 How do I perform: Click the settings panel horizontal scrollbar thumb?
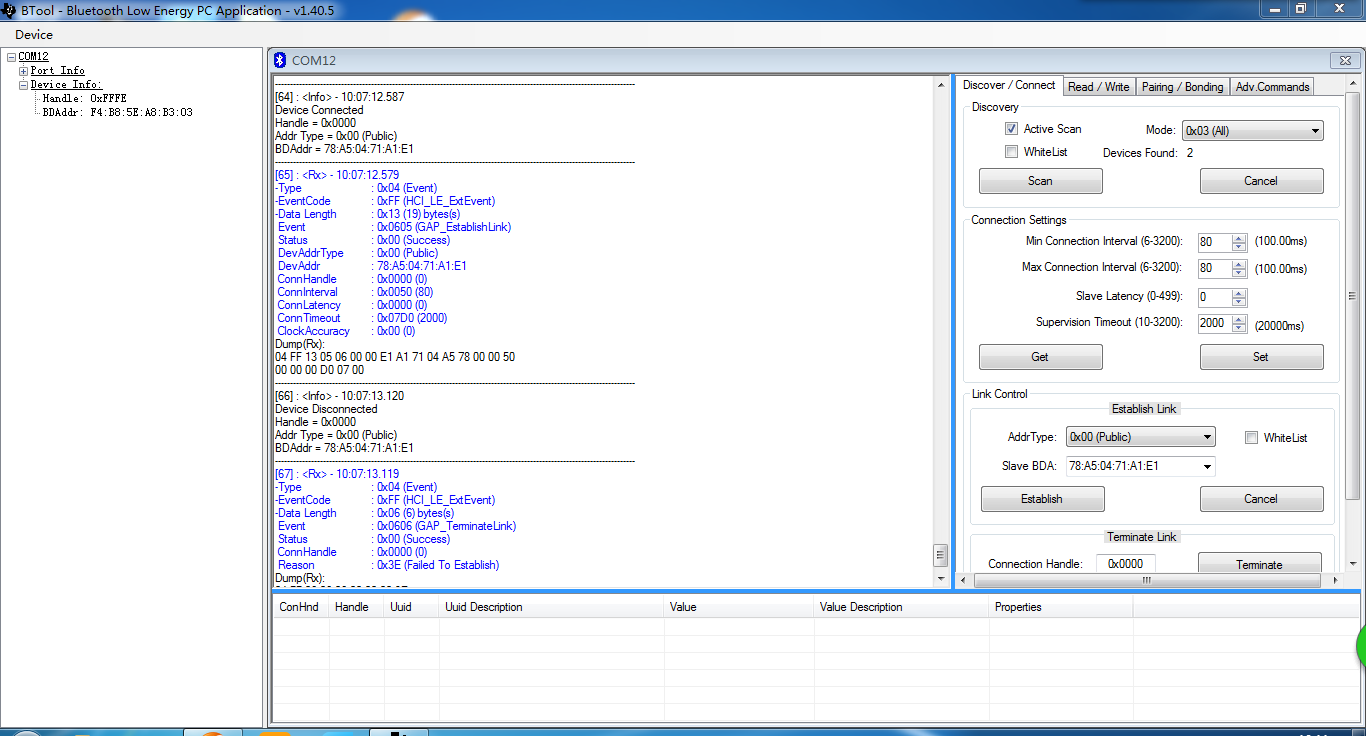pyautogui.click(x=1147, y=580)
